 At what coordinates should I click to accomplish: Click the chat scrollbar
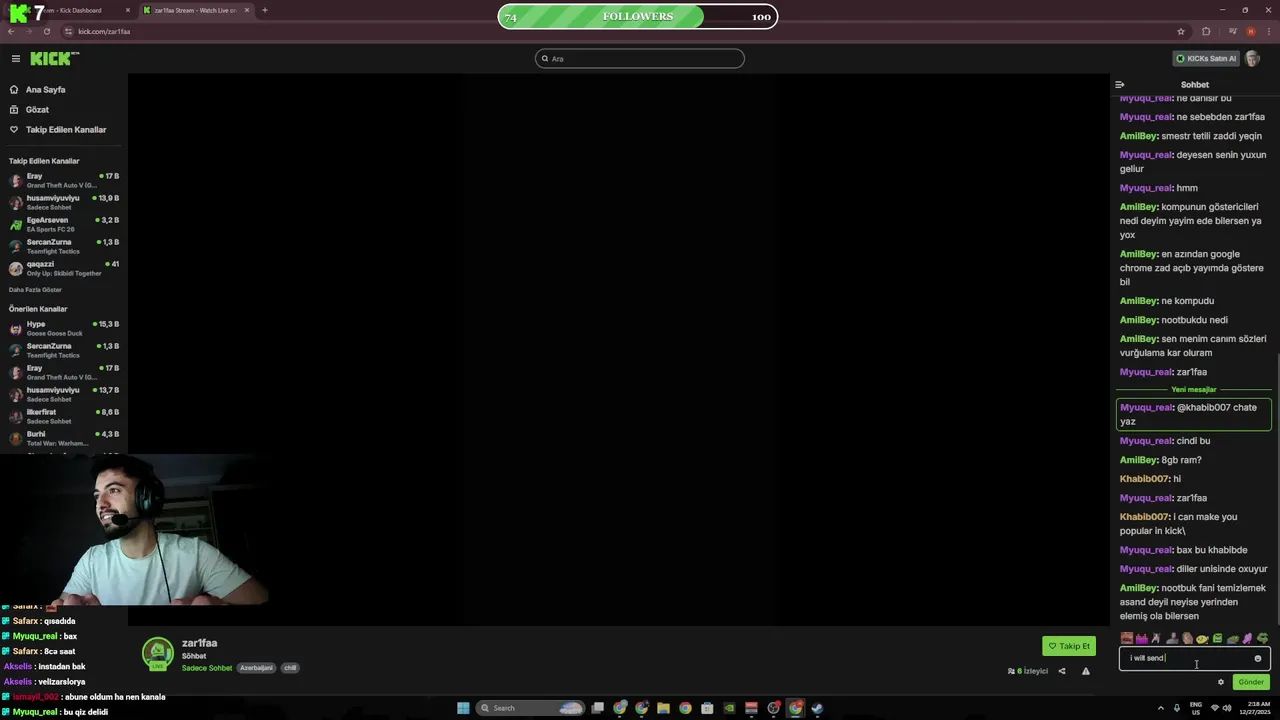pyautogui.click(x=1277, y=490)
